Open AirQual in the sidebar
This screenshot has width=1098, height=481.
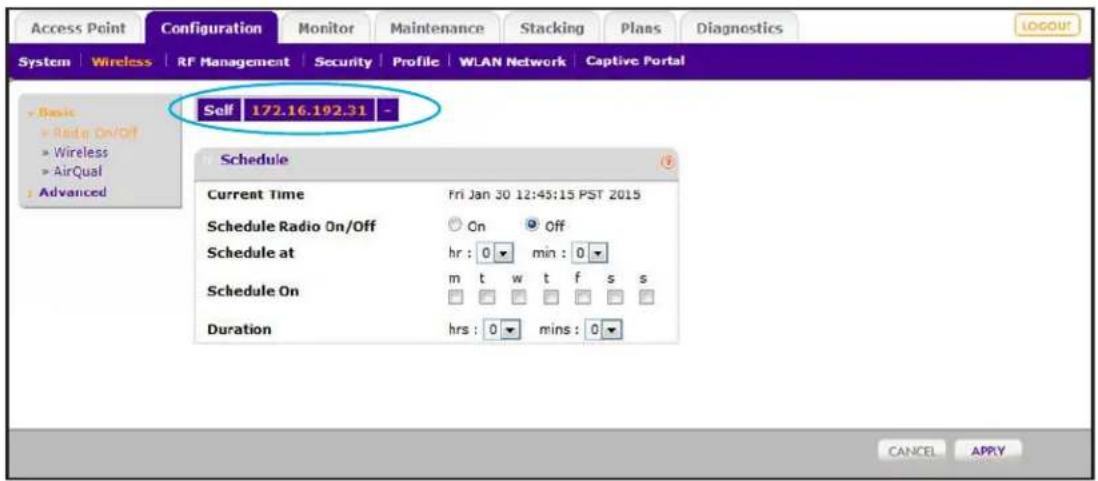(71, 170)
